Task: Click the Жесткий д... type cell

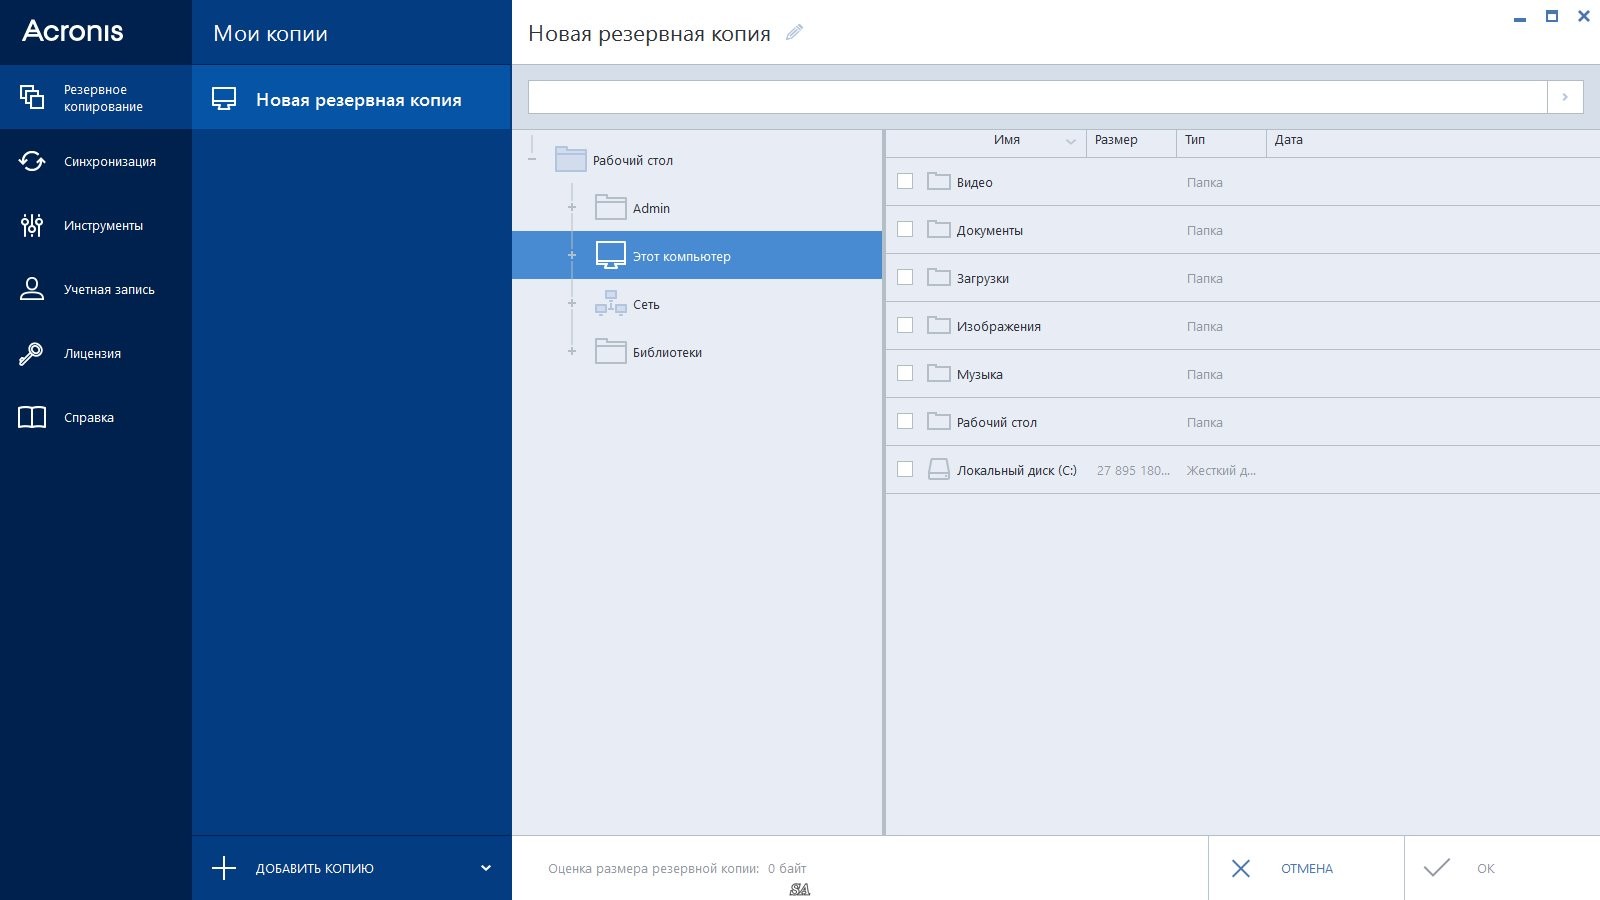Action: [1221, 470]
